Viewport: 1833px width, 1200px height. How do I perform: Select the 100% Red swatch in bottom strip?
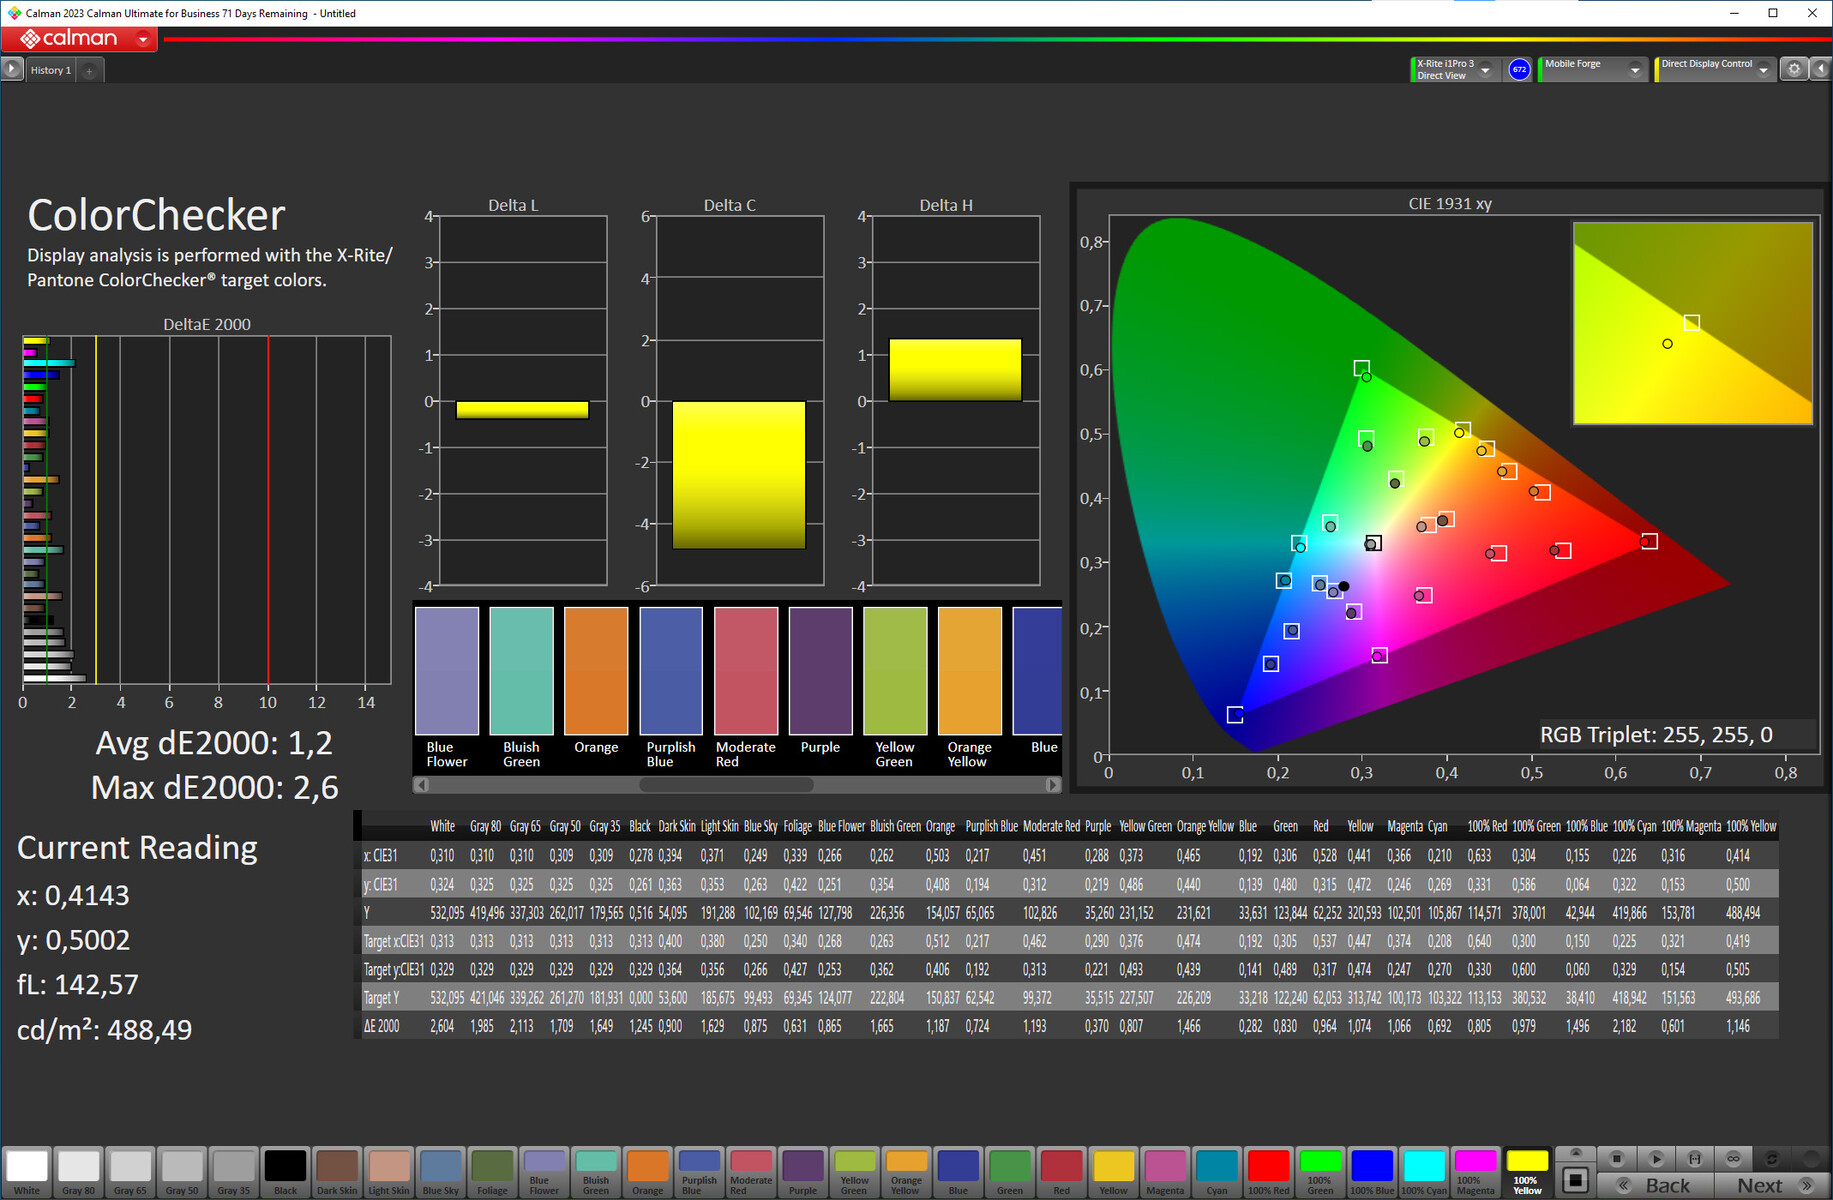pyautogui.click(x=1268, y=1168)
